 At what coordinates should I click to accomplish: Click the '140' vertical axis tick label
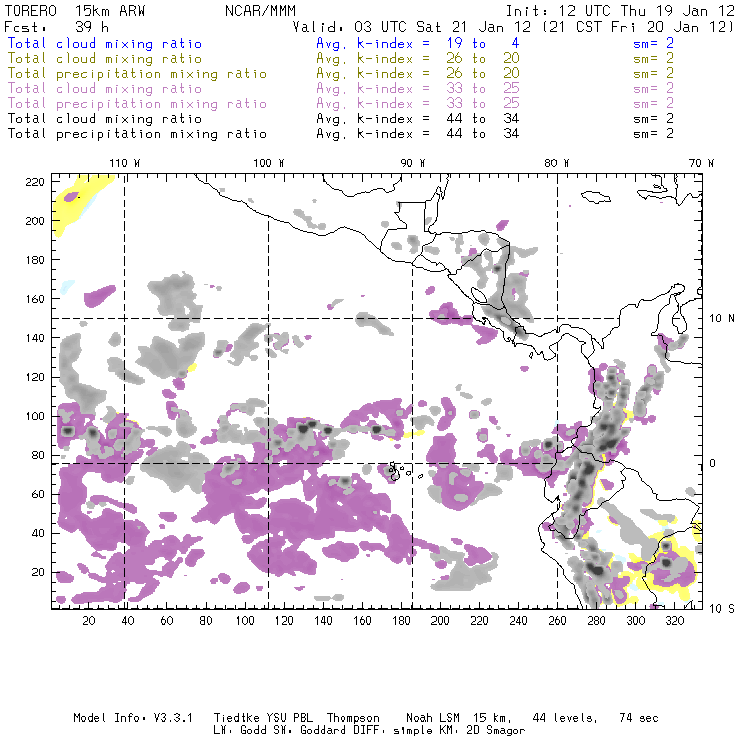(35, 338)
